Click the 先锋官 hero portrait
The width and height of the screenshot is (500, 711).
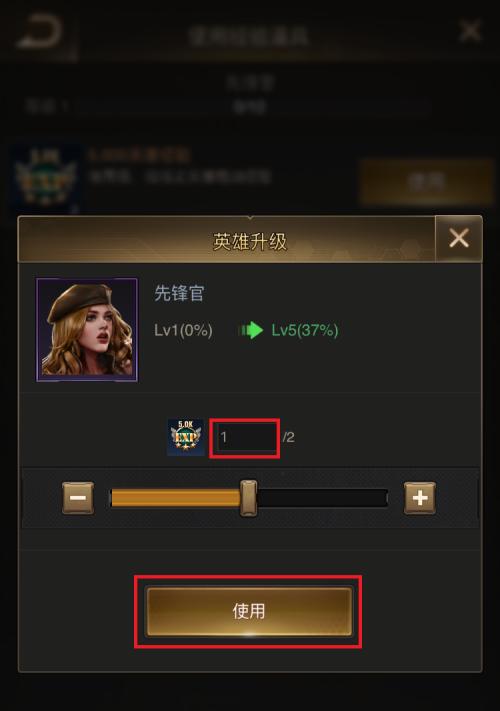coord(87,330)
